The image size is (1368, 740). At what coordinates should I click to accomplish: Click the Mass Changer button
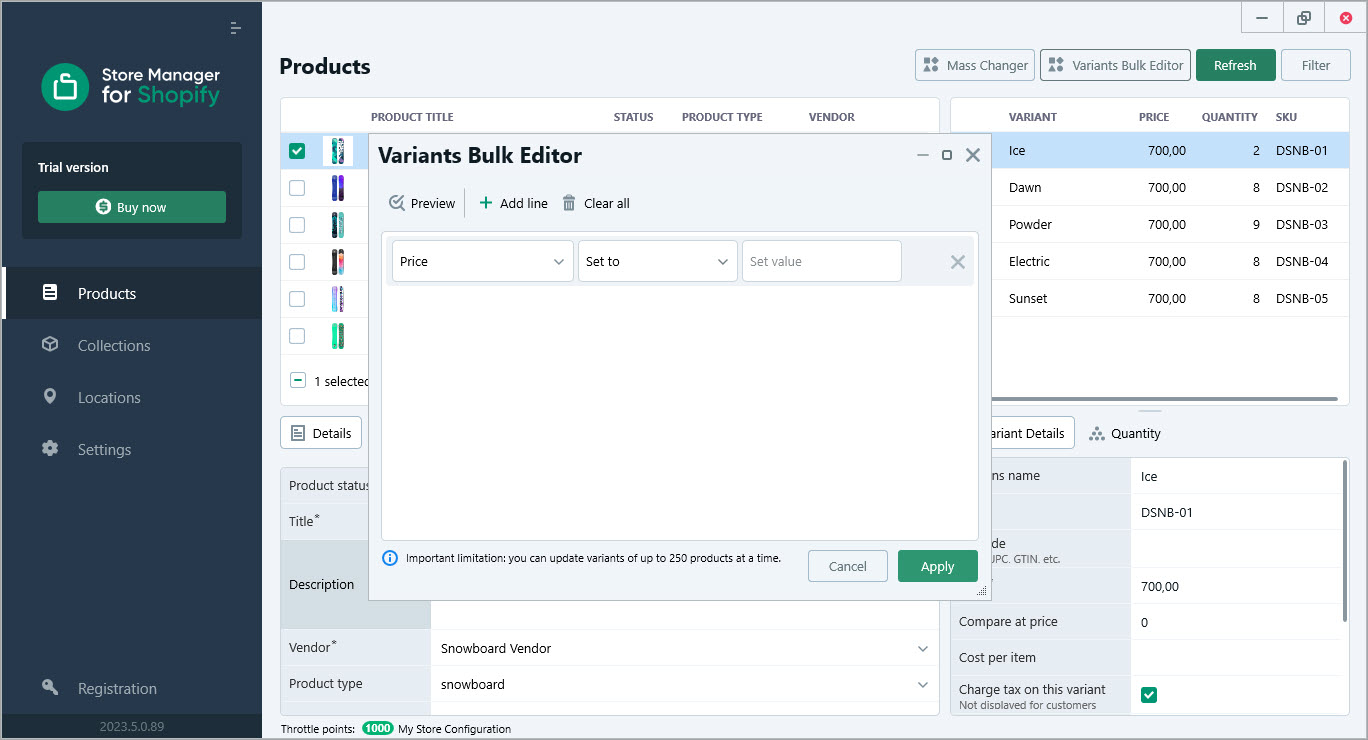974,65
